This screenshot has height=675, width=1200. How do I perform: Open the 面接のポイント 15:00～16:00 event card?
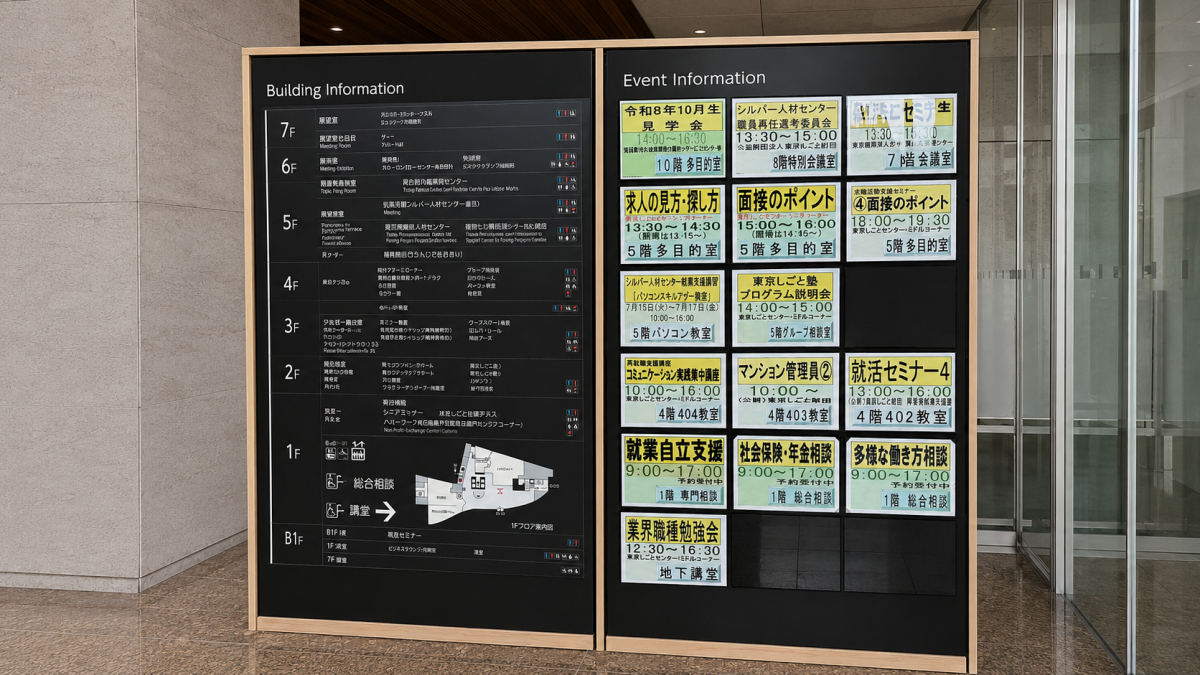click(x=785, y=222)
